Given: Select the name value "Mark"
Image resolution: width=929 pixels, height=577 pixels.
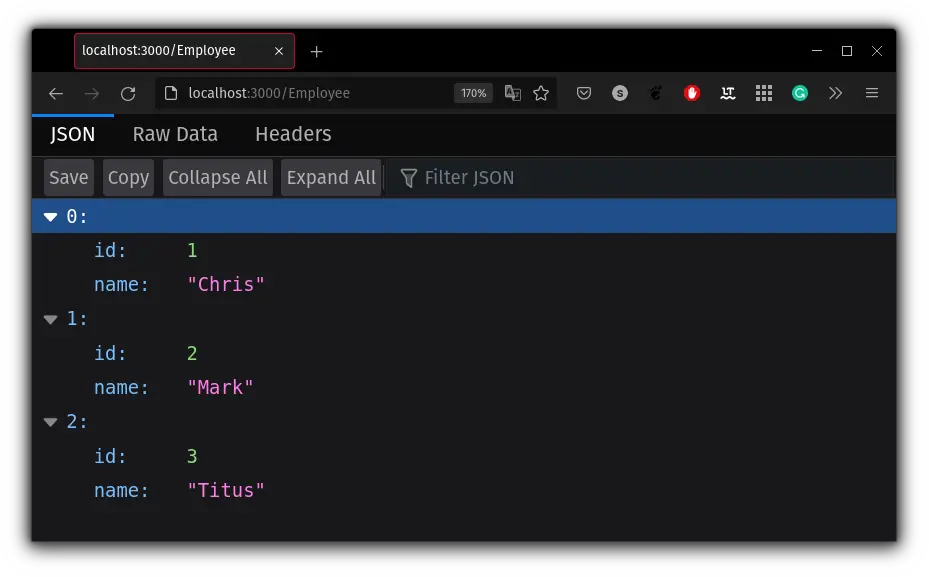Looking at the screenshot, I should click(220, 387).
